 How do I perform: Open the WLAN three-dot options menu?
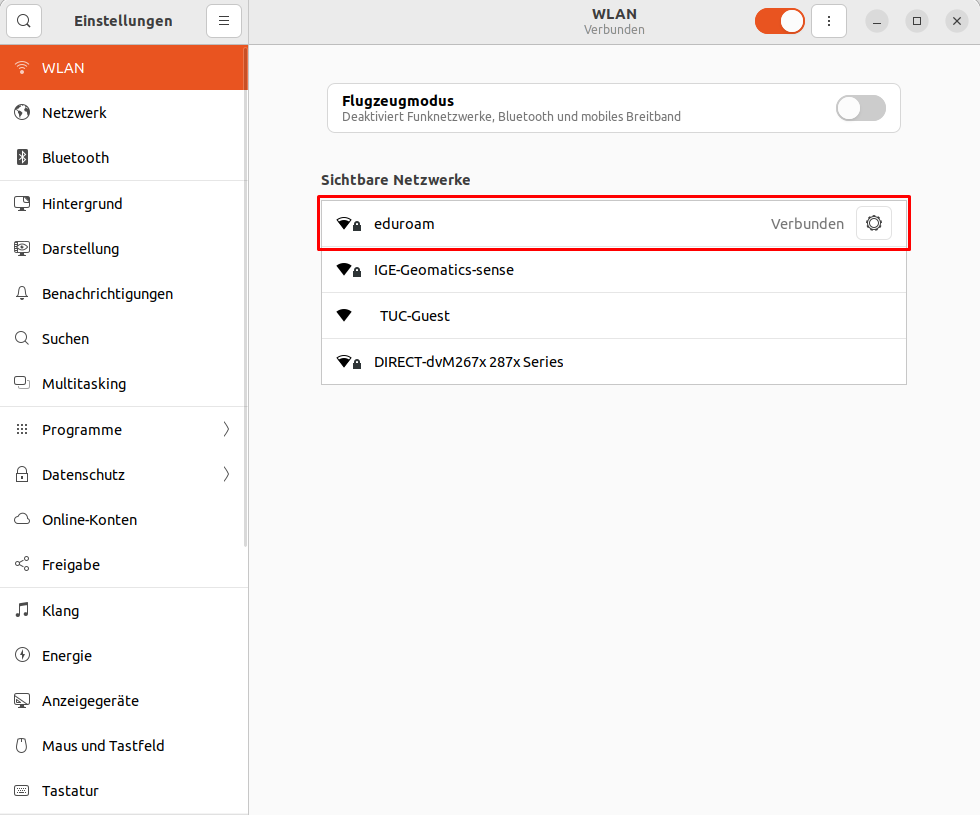point(829,21)
